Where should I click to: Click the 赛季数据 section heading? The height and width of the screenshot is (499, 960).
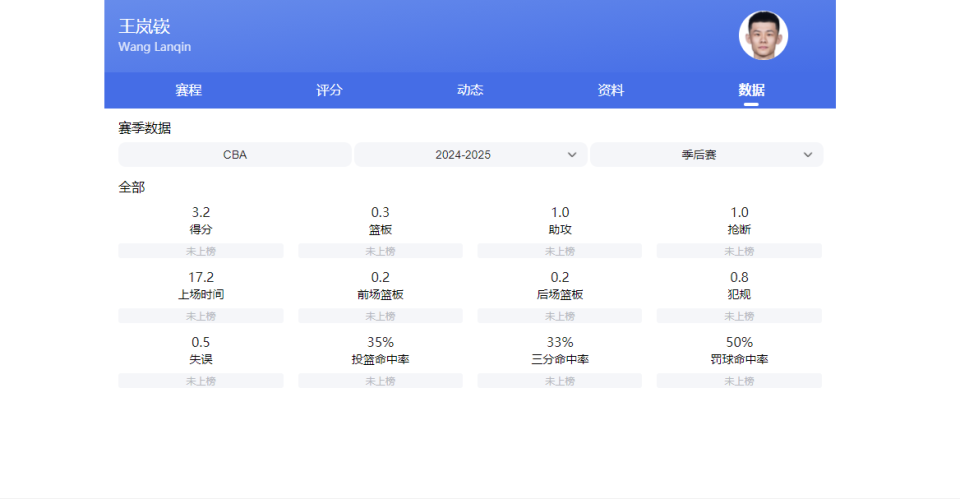[144, 128]
